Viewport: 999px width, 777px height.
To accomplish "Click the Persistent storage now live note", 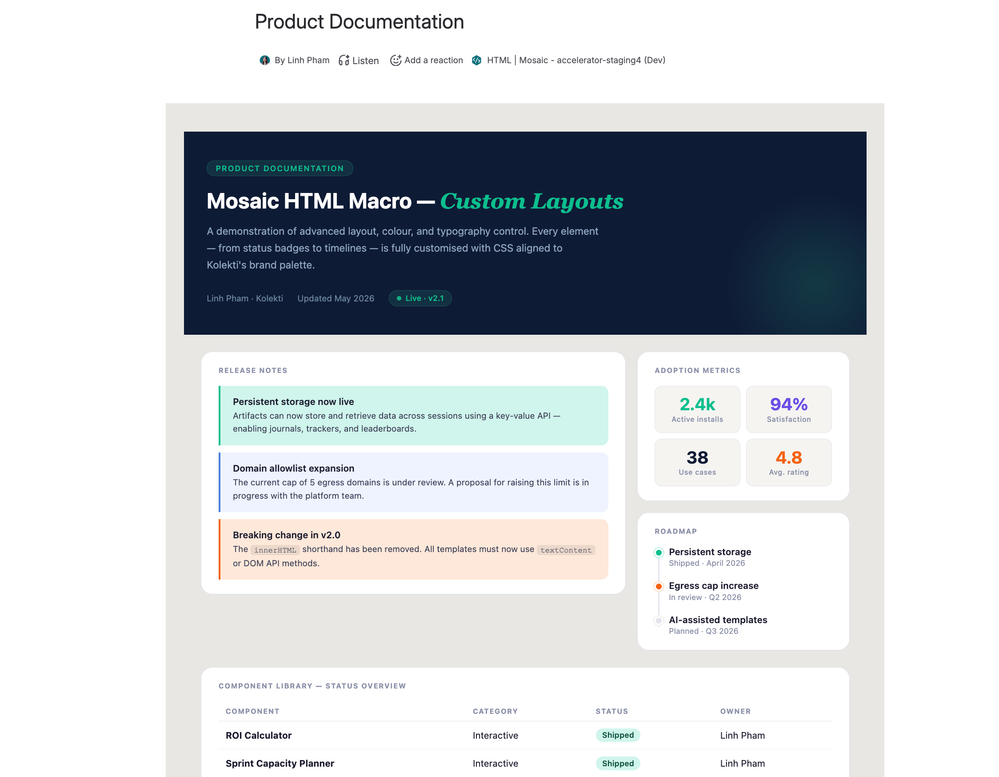I will coord(413,415).
